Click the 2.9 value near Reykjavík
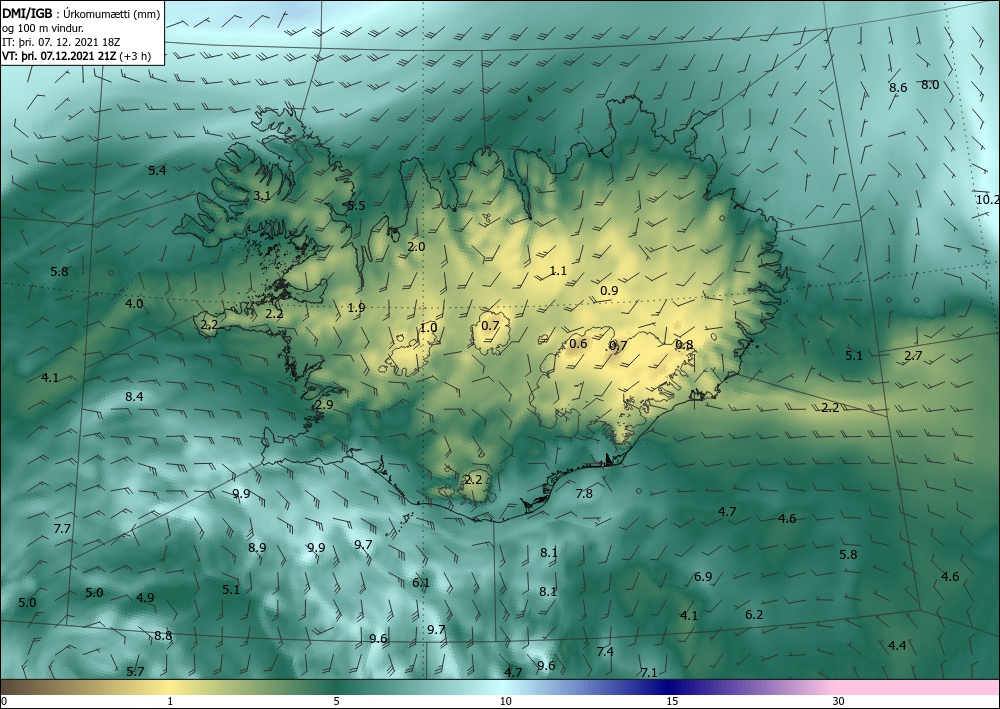 pos(324,406)
